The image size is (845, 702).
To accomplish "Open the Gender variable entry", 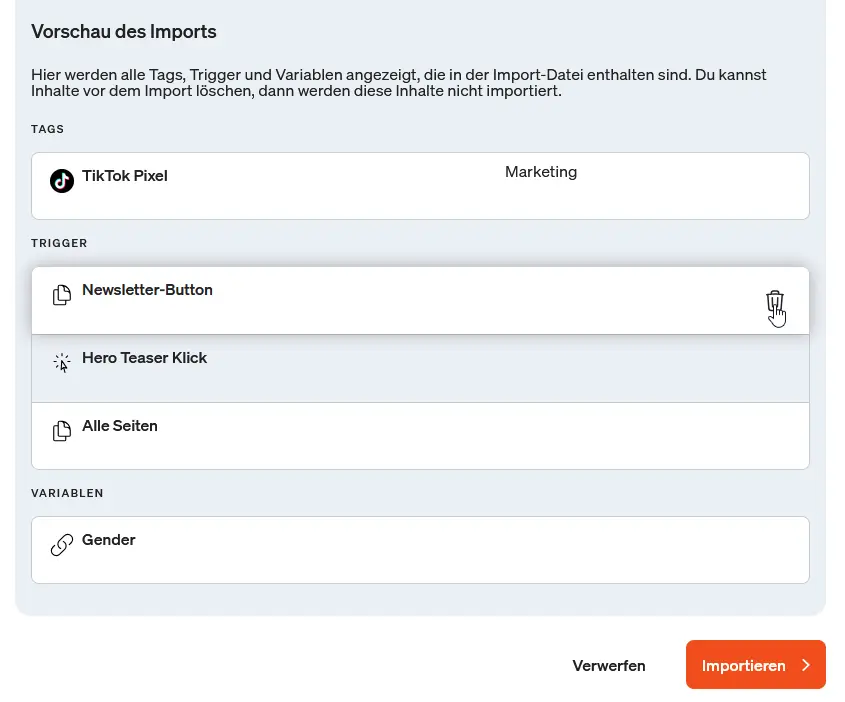I will (x=109, y=540).
